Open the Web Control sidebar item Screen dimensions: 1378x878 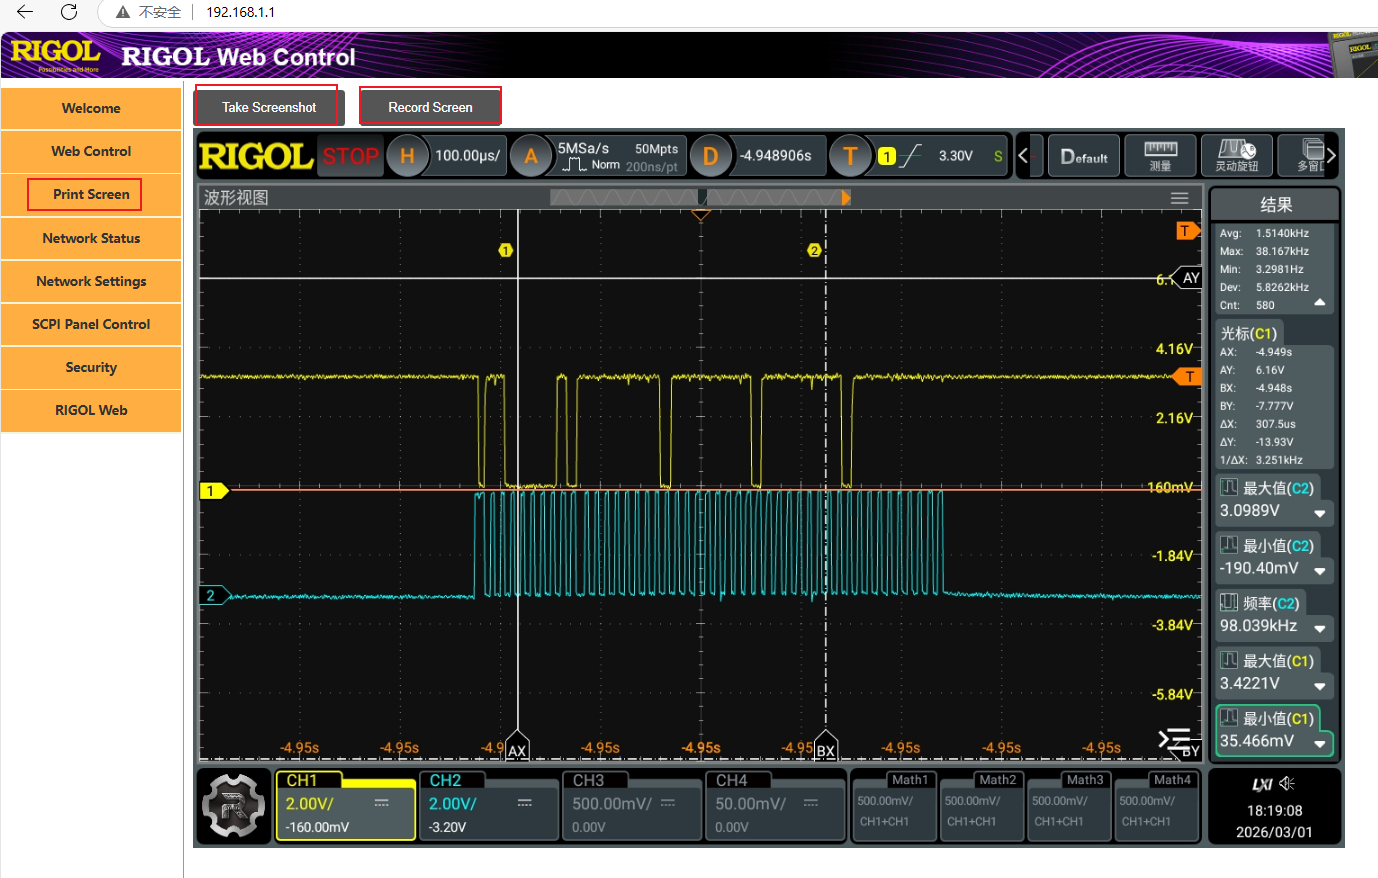[x=91, y=151]
